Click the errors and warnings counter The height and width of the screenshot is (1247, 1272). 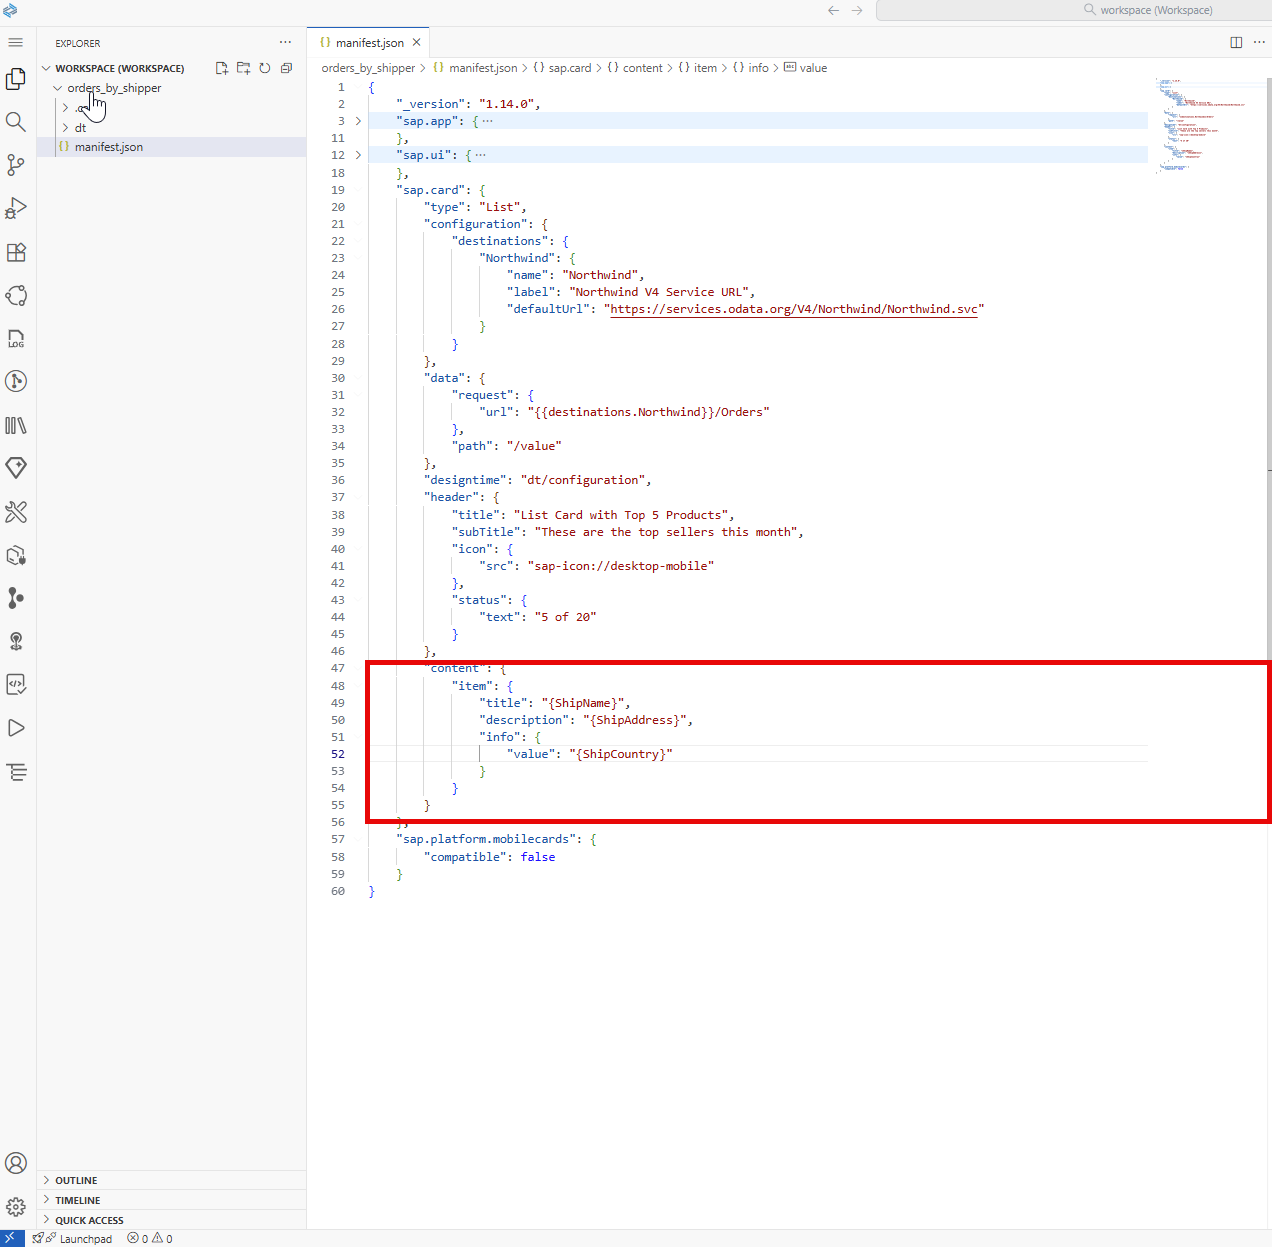coord(150,1238)
